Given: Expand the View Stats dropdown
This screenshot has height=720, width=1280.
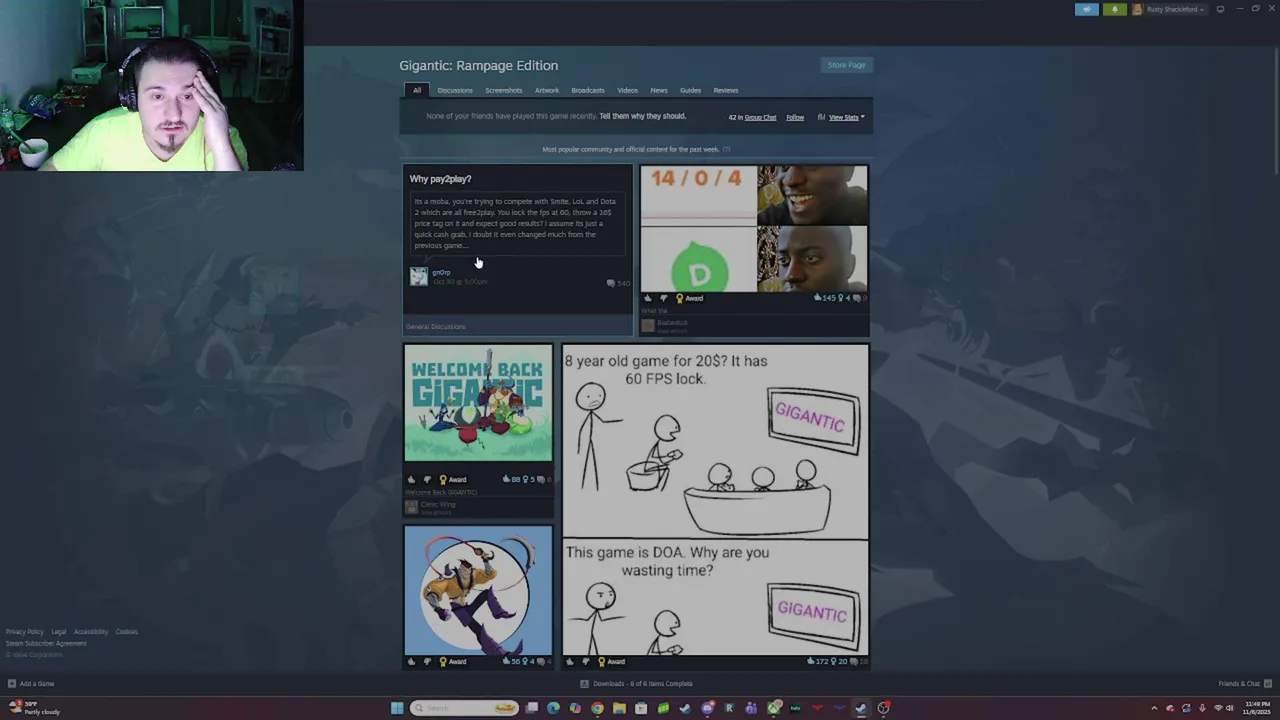Looking at the screenshot, I should click(846, 117).
